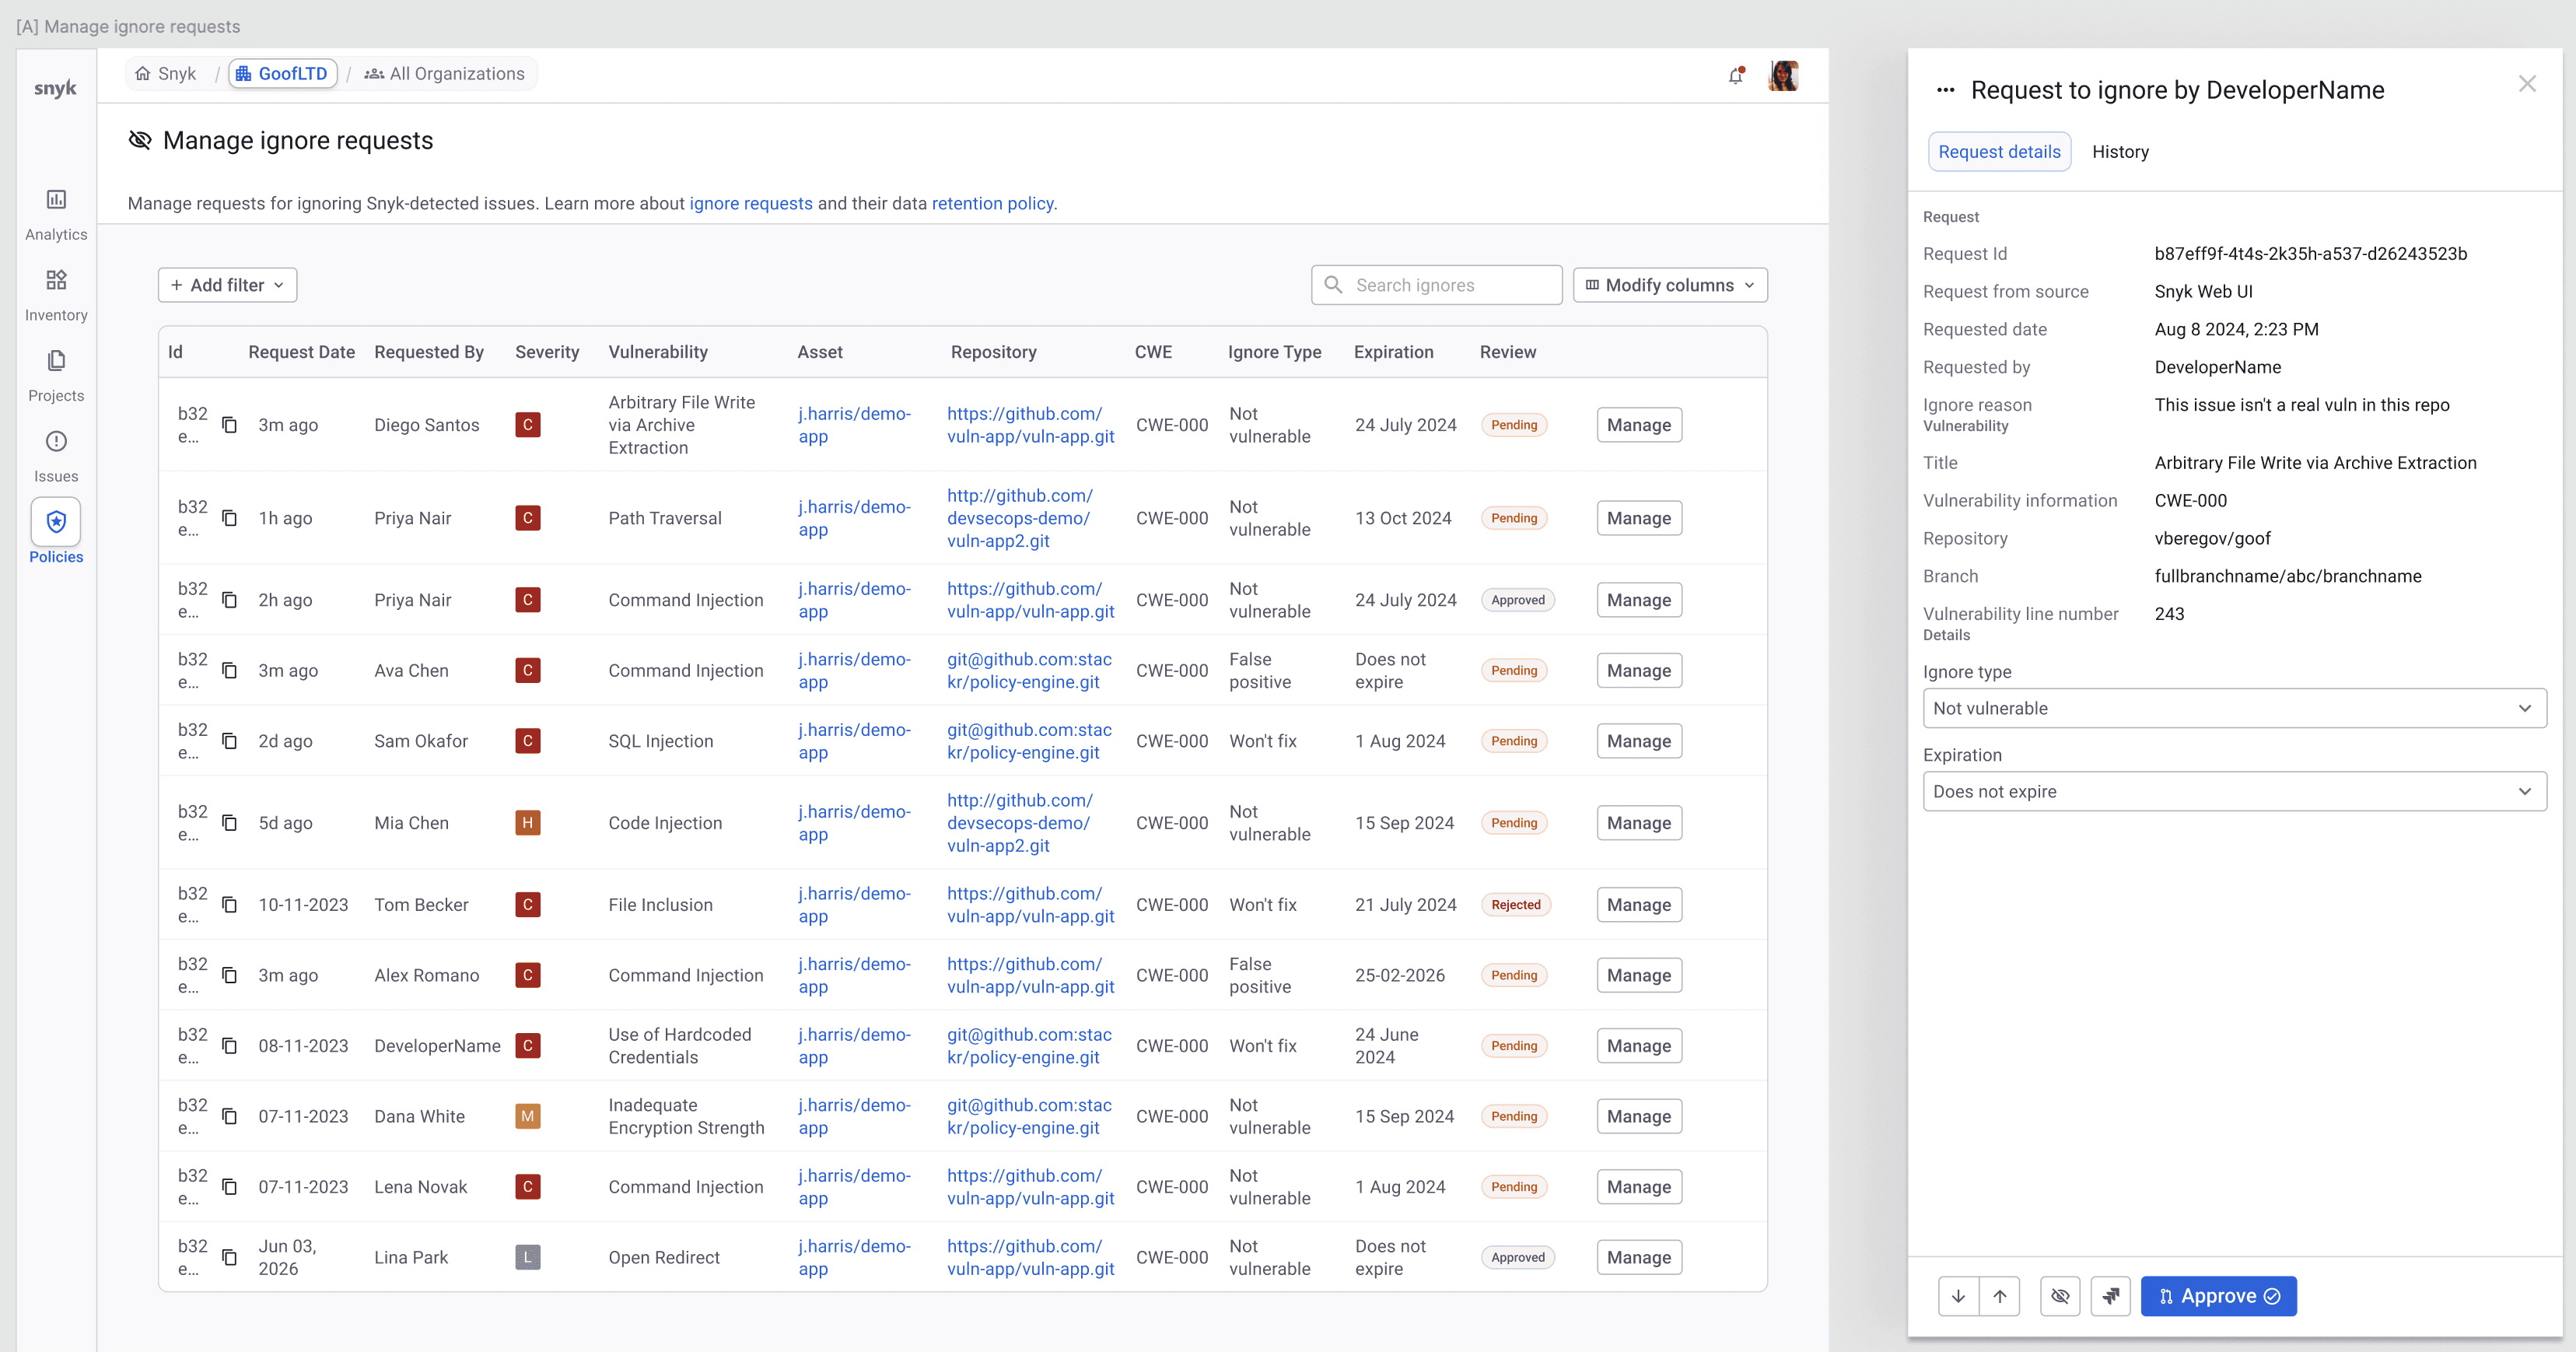This screenshot has width=2576, height=1352.
Task: Open the retention policy link
Action: 992,204
